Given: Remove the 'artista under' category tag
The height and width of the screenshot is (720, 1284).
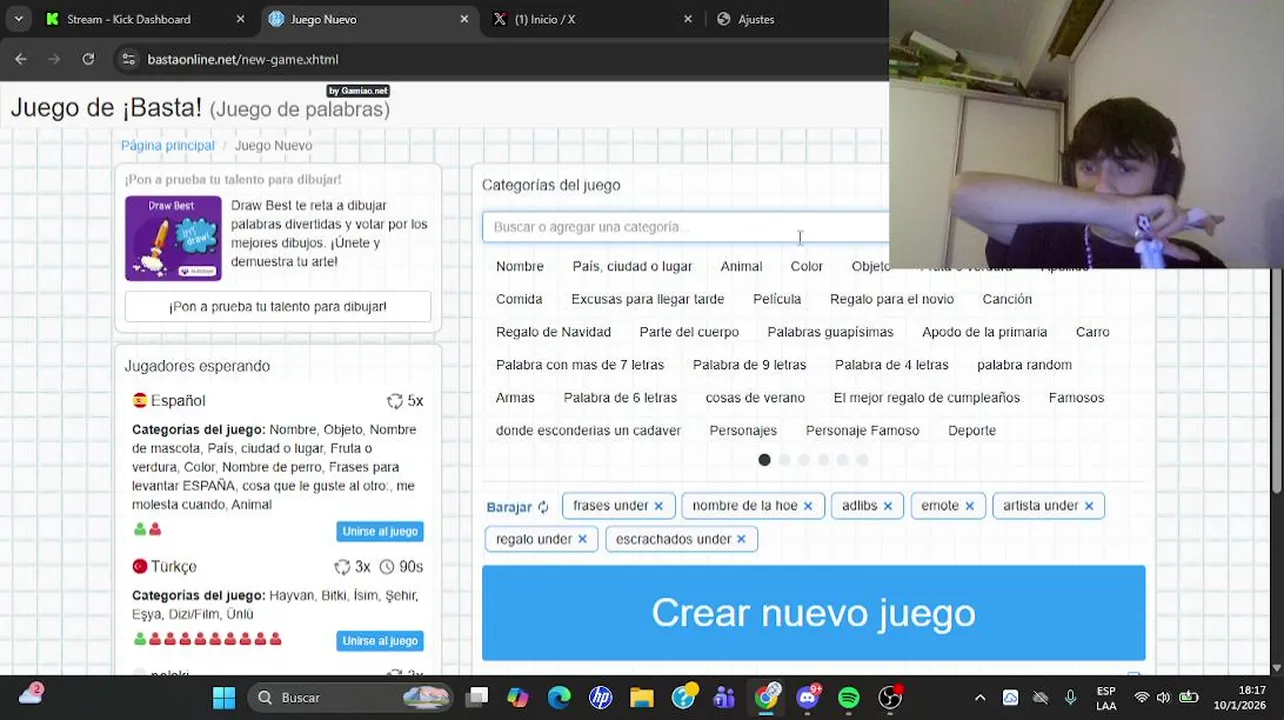Looking at the screenshot, I should click(1089, 506).
